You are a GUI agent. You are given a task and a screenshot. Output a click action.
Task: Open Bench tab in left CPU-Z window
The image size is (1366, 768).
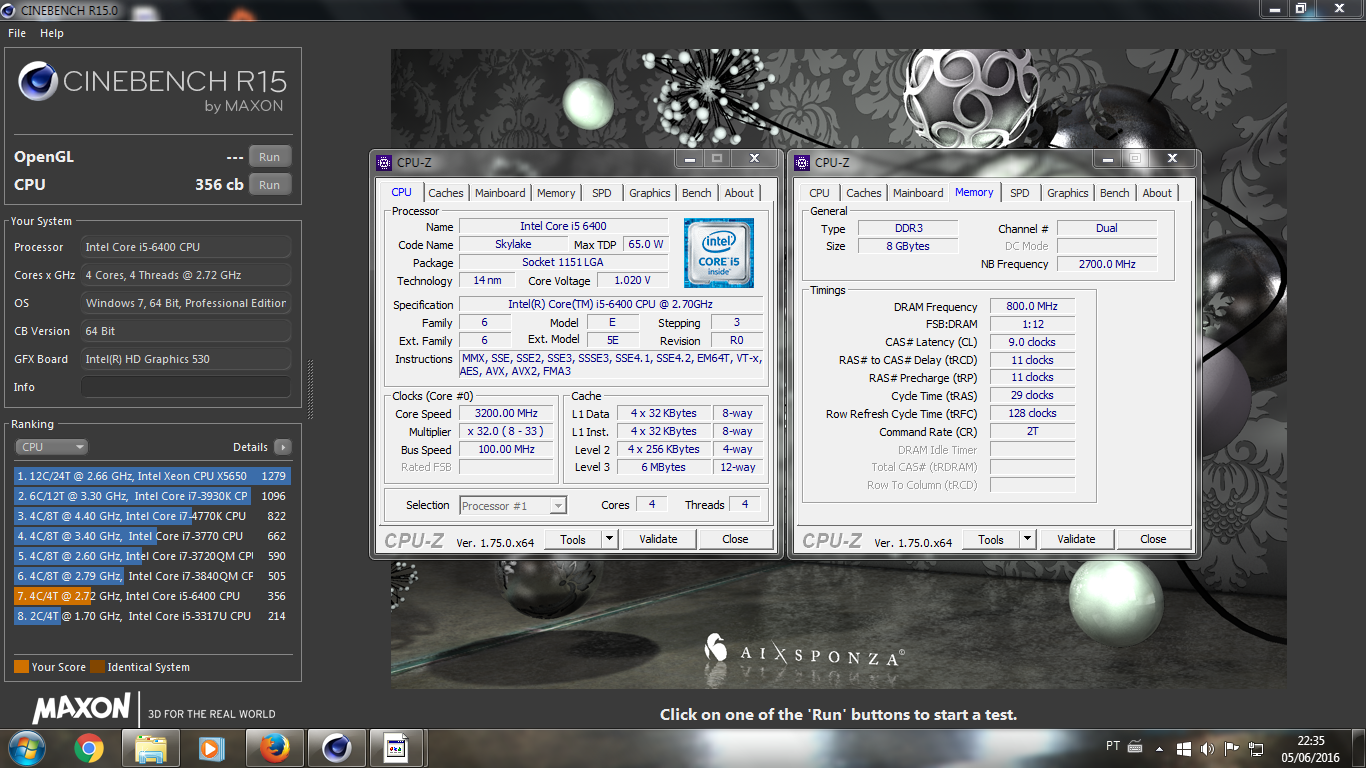tap(697, 193)
